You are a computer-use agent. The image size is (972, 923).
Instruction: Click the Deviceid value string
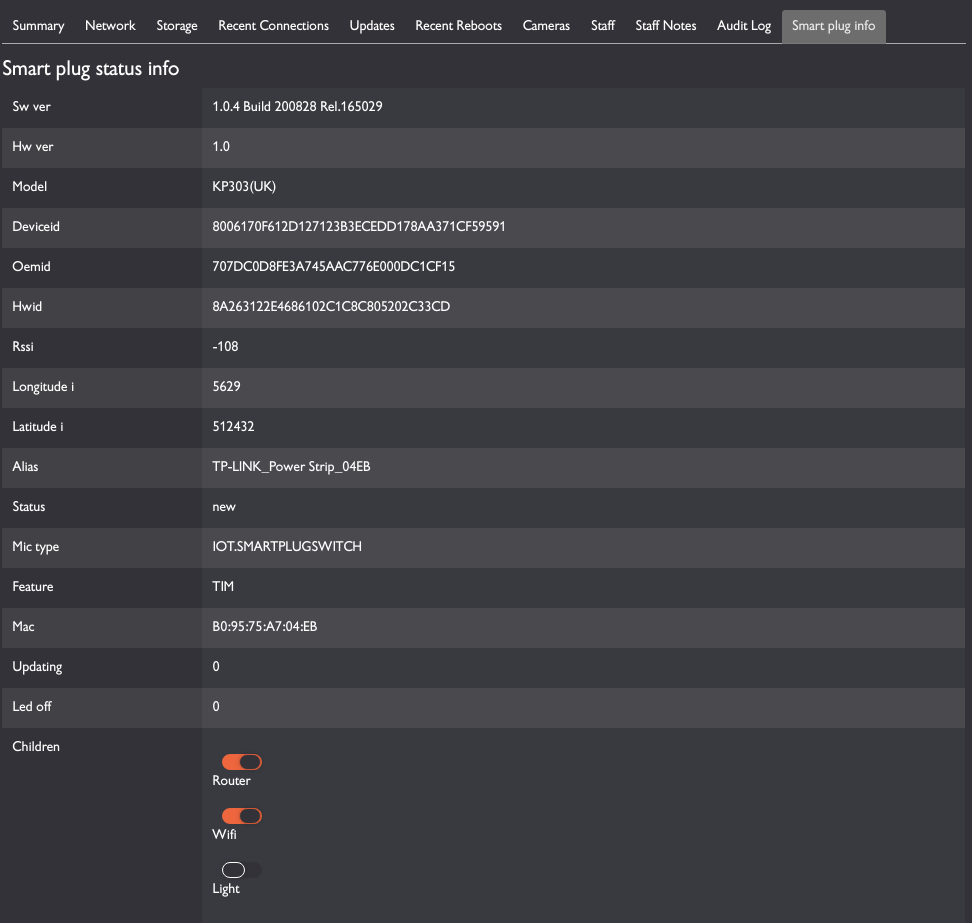tap(359, 227)
